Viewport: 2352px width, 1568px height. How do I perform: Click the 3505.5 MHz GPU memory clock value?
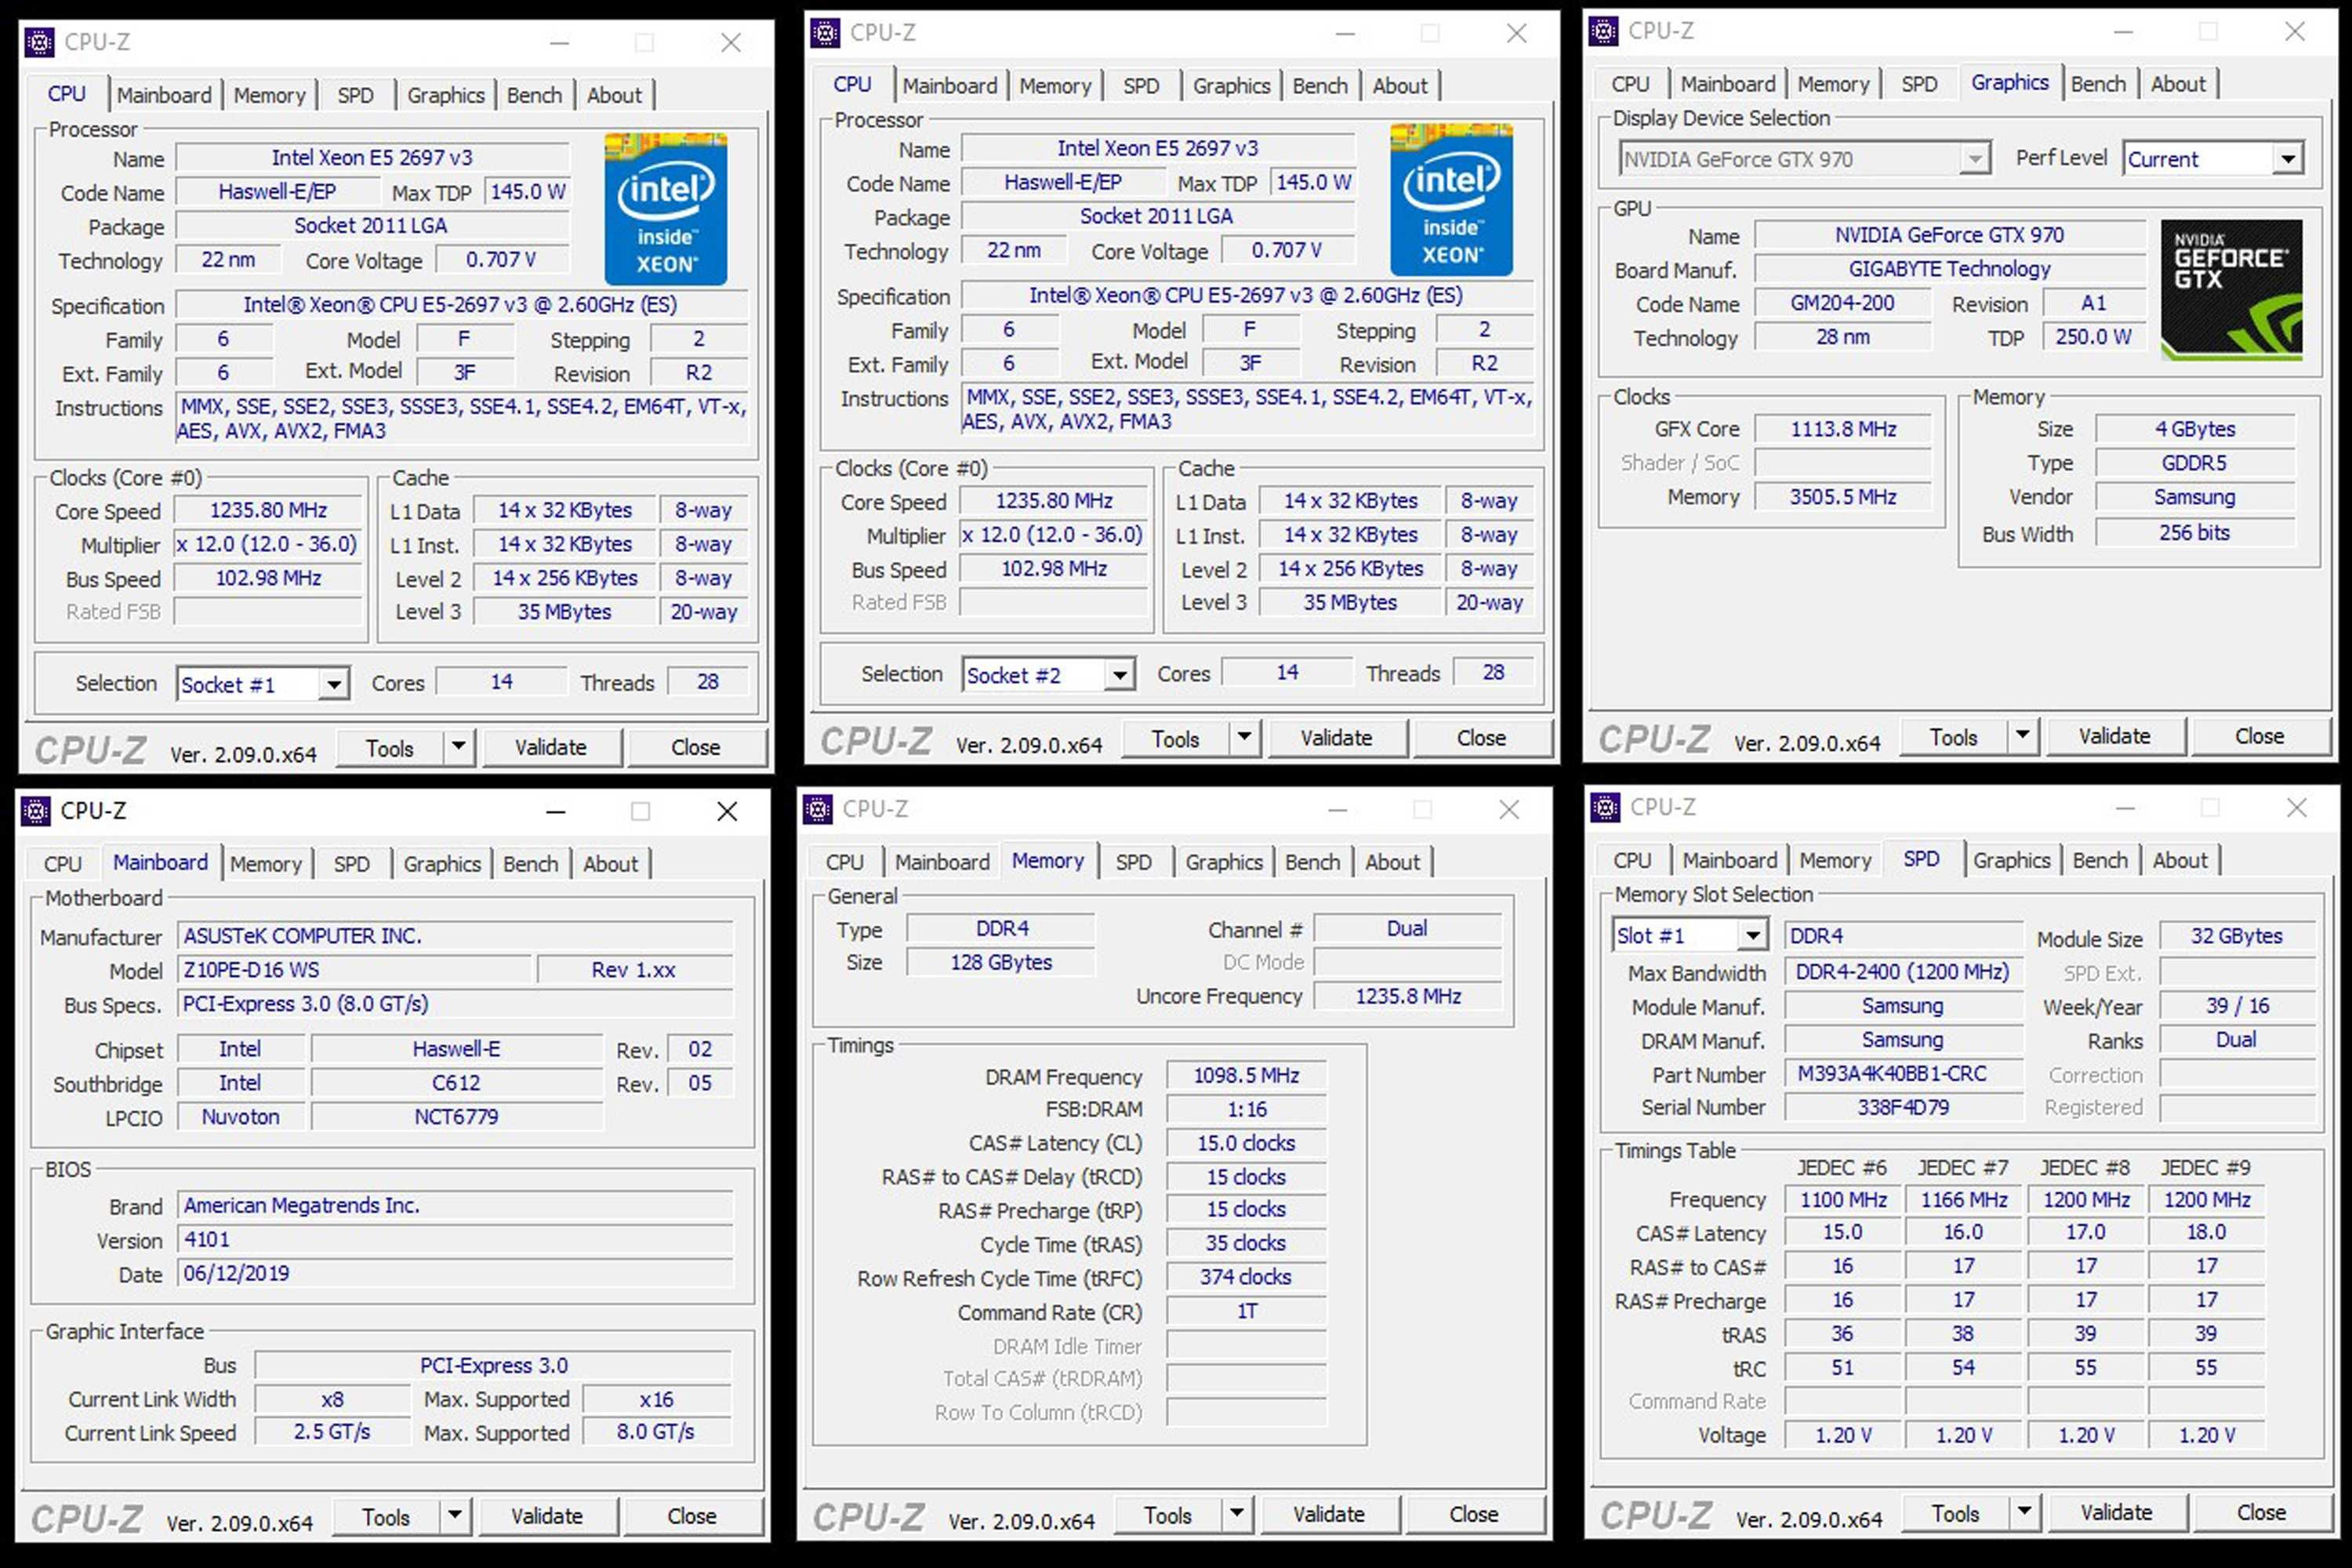point(1842,497)
